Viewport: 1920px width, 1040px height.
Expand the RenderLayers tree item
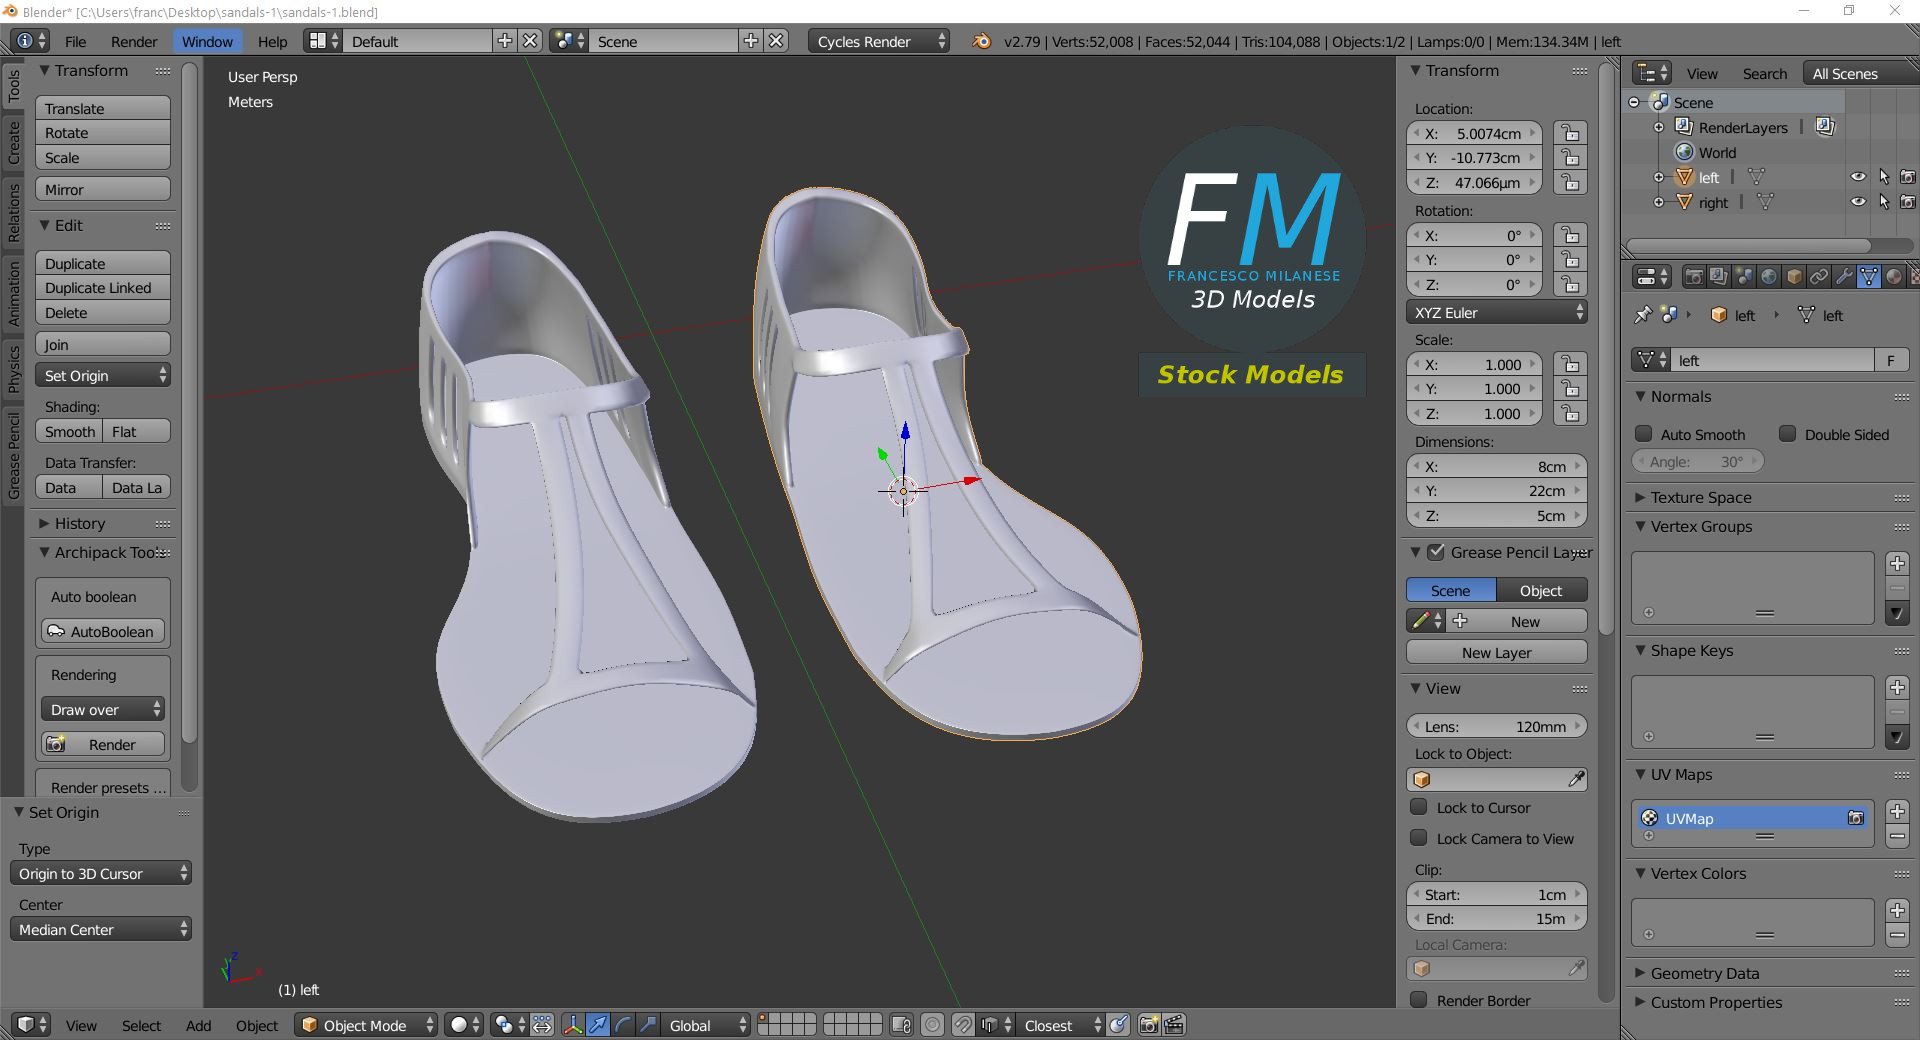pyautogui.click(x=1659, y=127)
